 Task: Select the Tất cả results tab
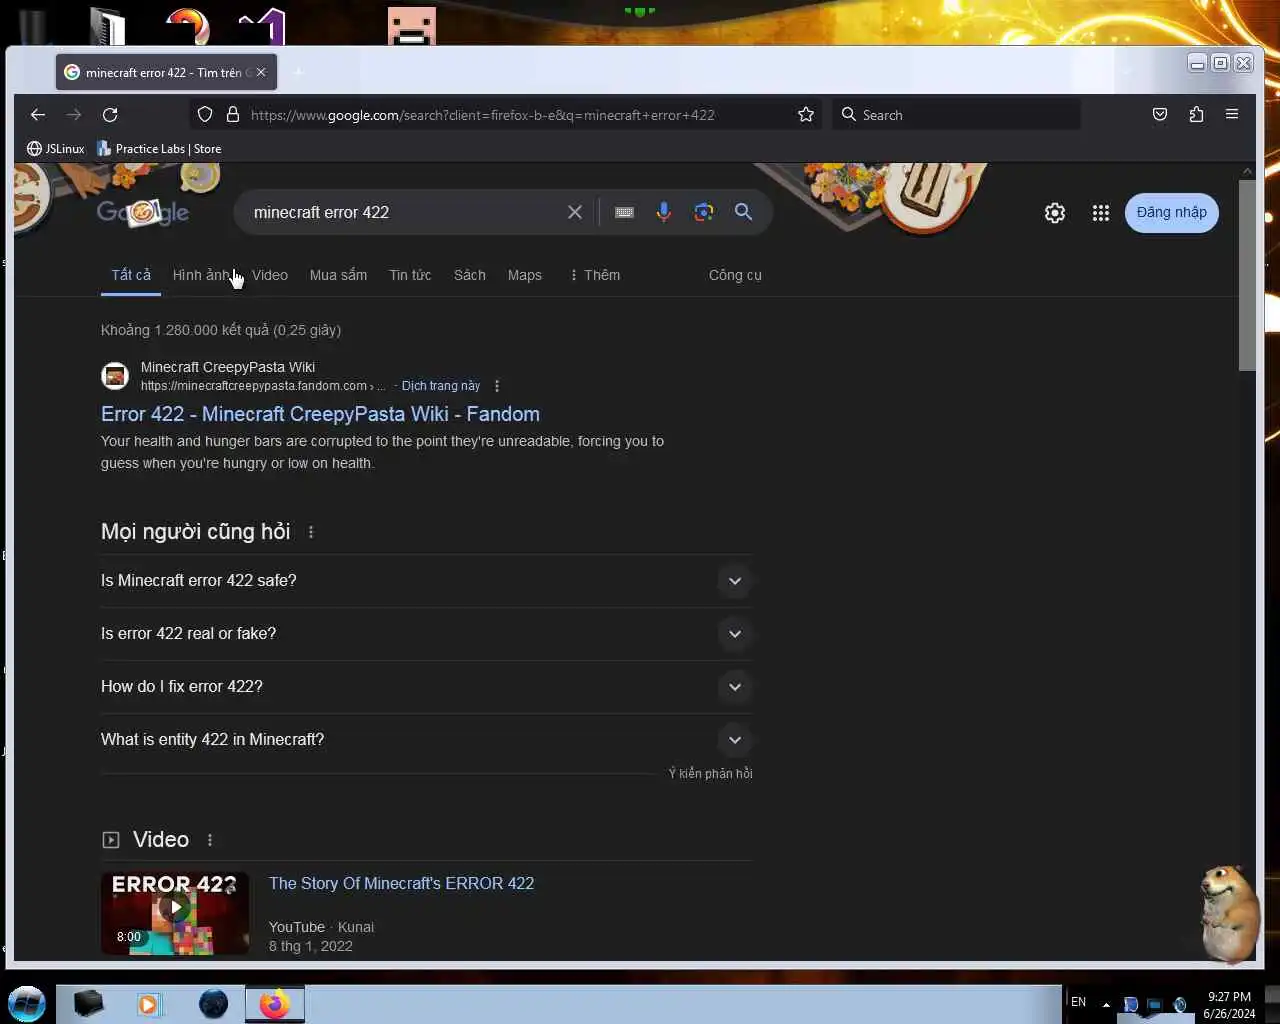pos(131,275)
